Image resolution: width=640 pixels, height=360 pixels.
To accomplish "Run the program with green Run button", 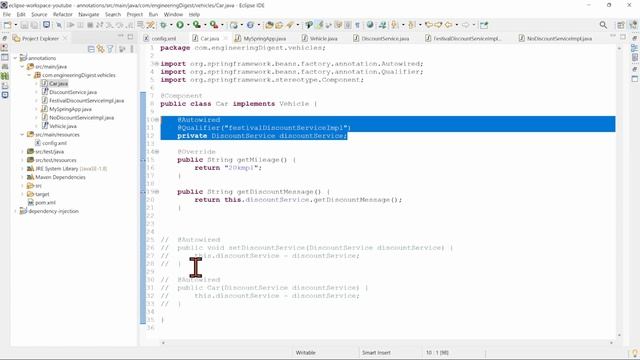I will point(180,25).
